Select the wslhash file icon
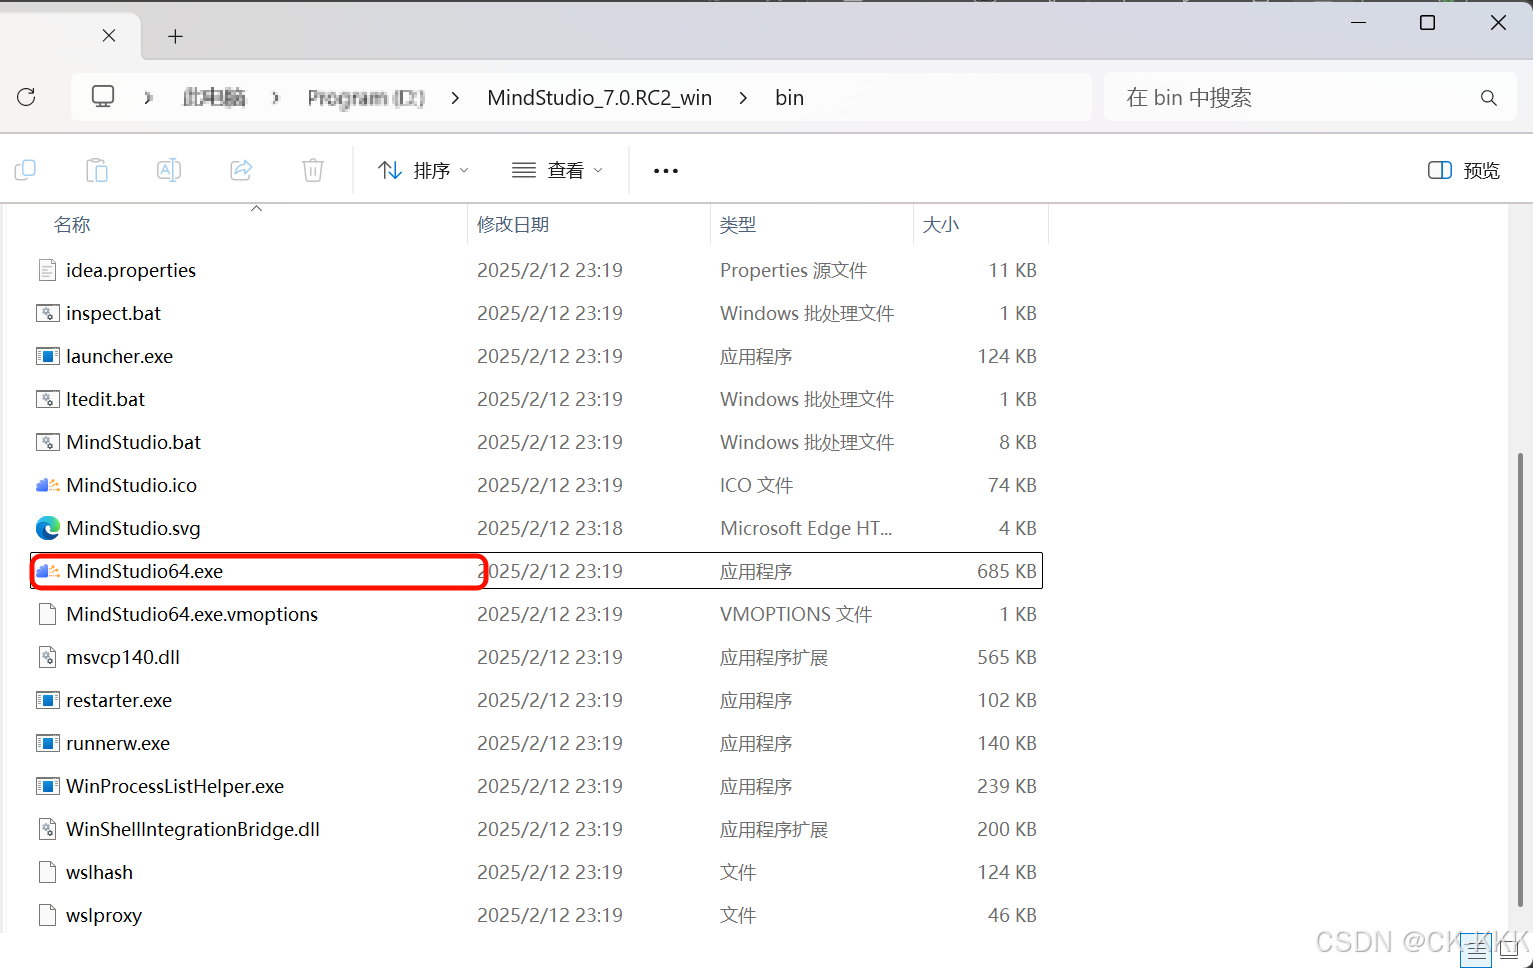The height and width of the screenshot is (968, 1533). 47,872
